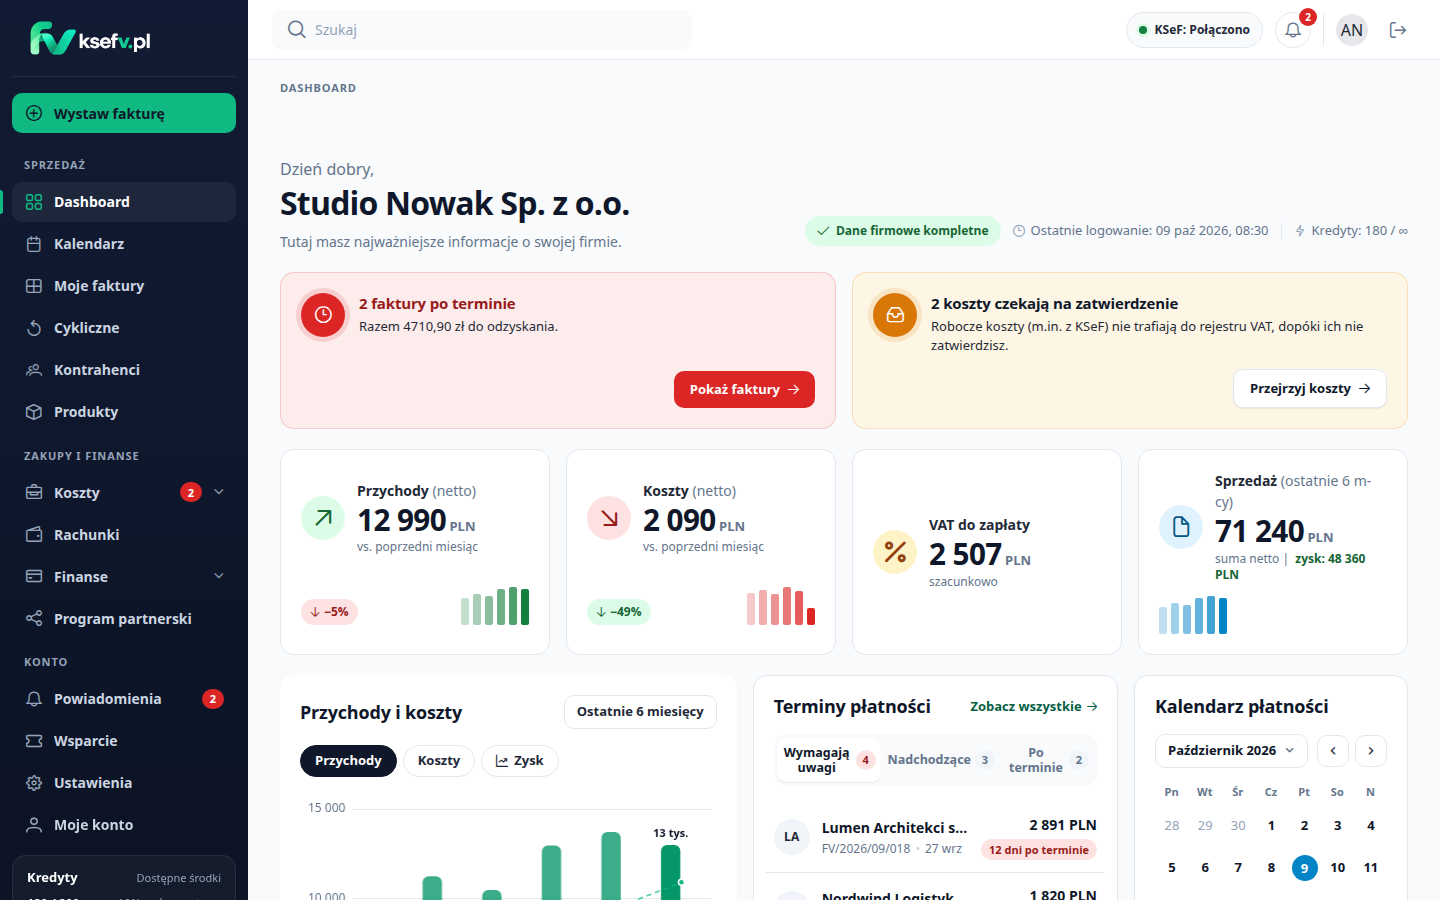Screen dimensions: 1440x900
Task: Click the Program partnerski share icon
Action: [x=34, y=619]
